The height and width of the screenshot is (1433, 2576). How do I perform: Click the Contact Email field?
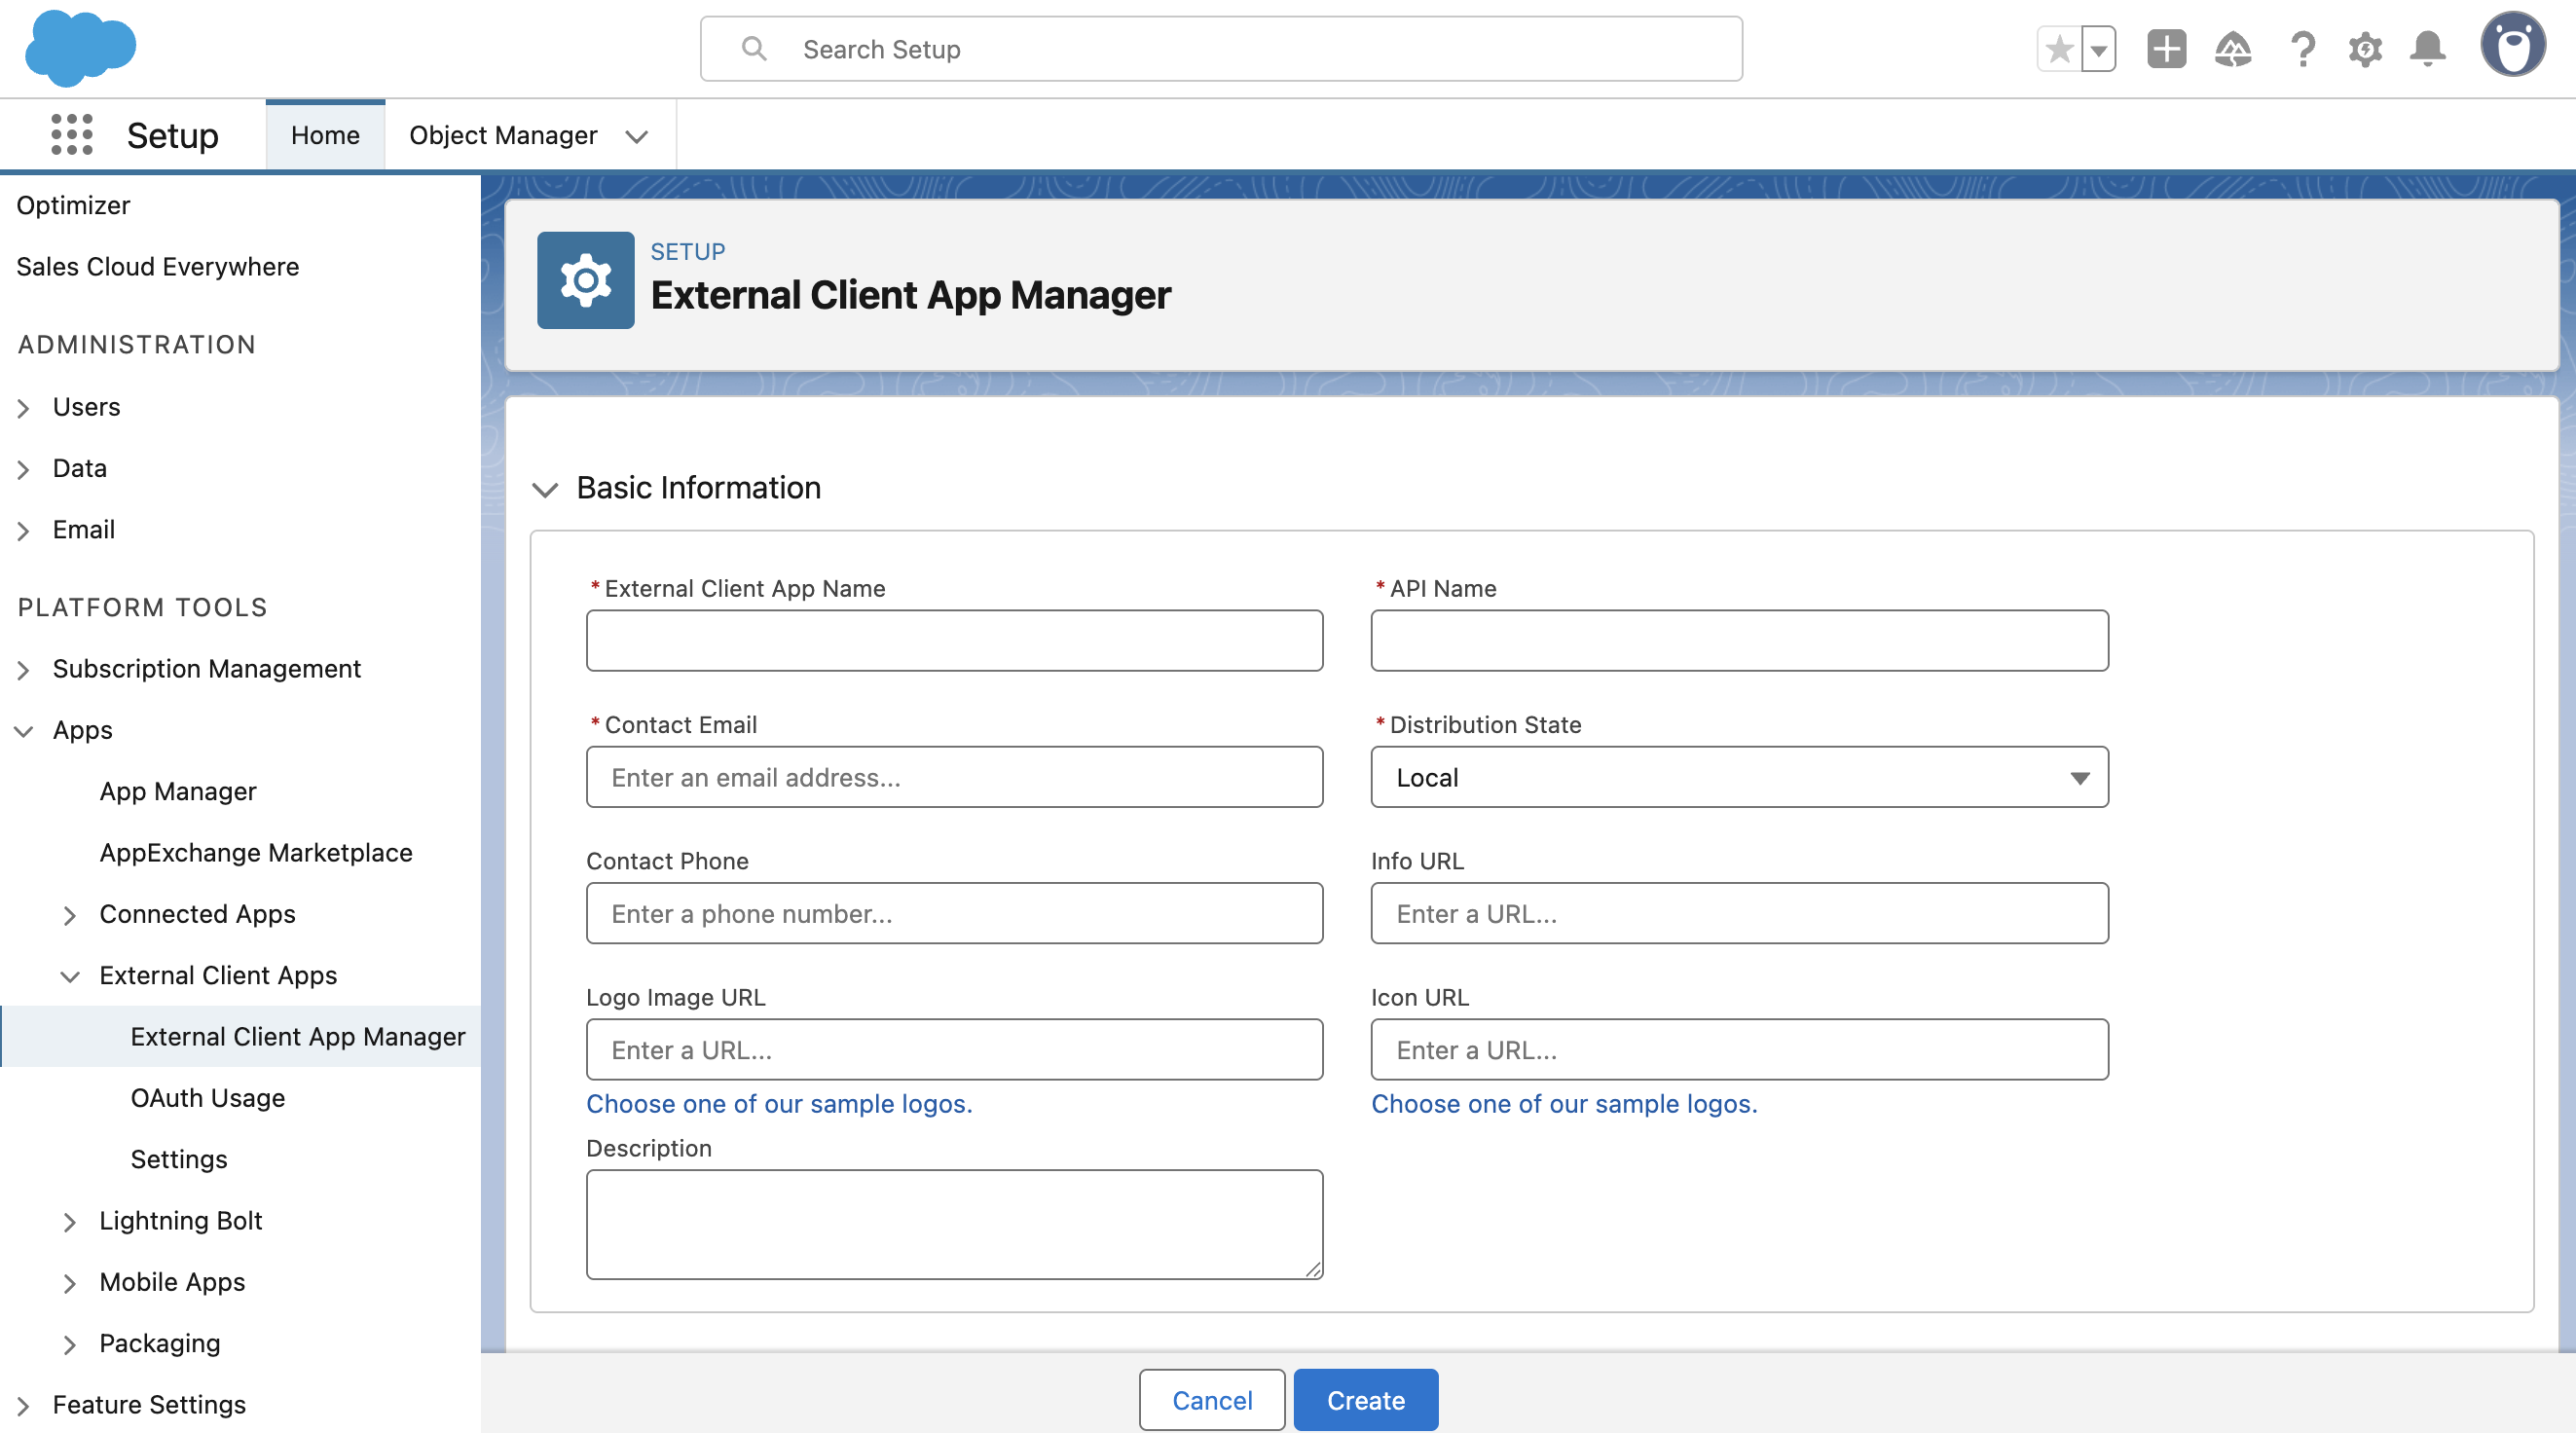[x=954, y=777]
